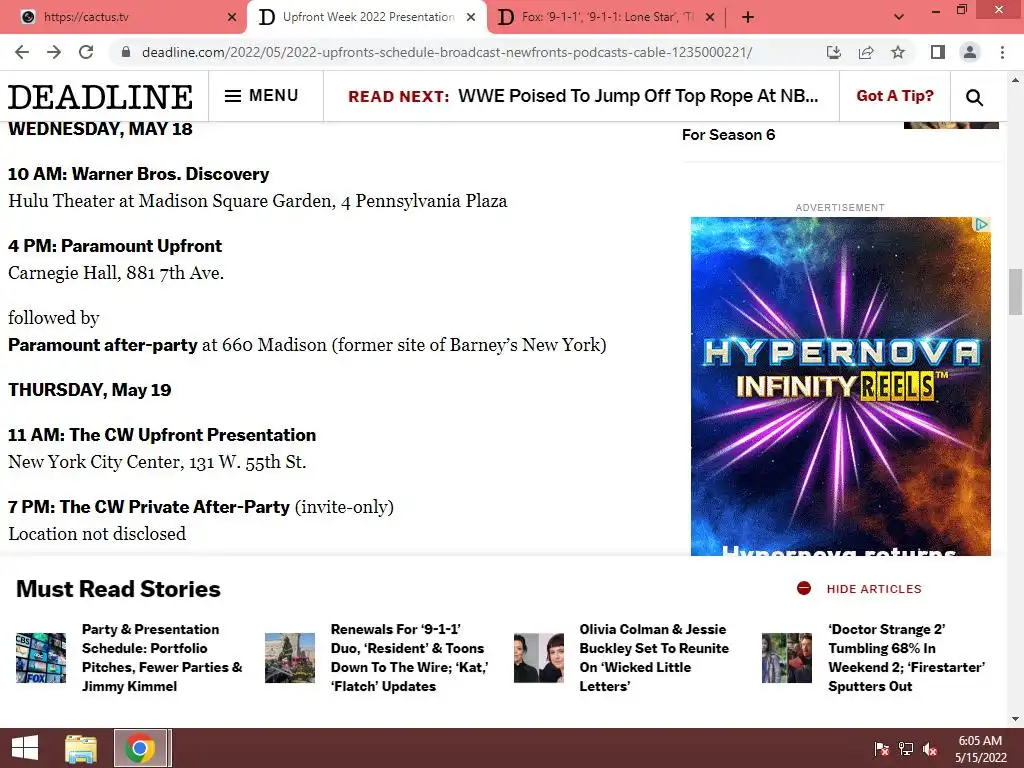Click the Doctor Strange story thumbnail
The width and height of the screenshot is (1024, 768).
click(787, 658)
